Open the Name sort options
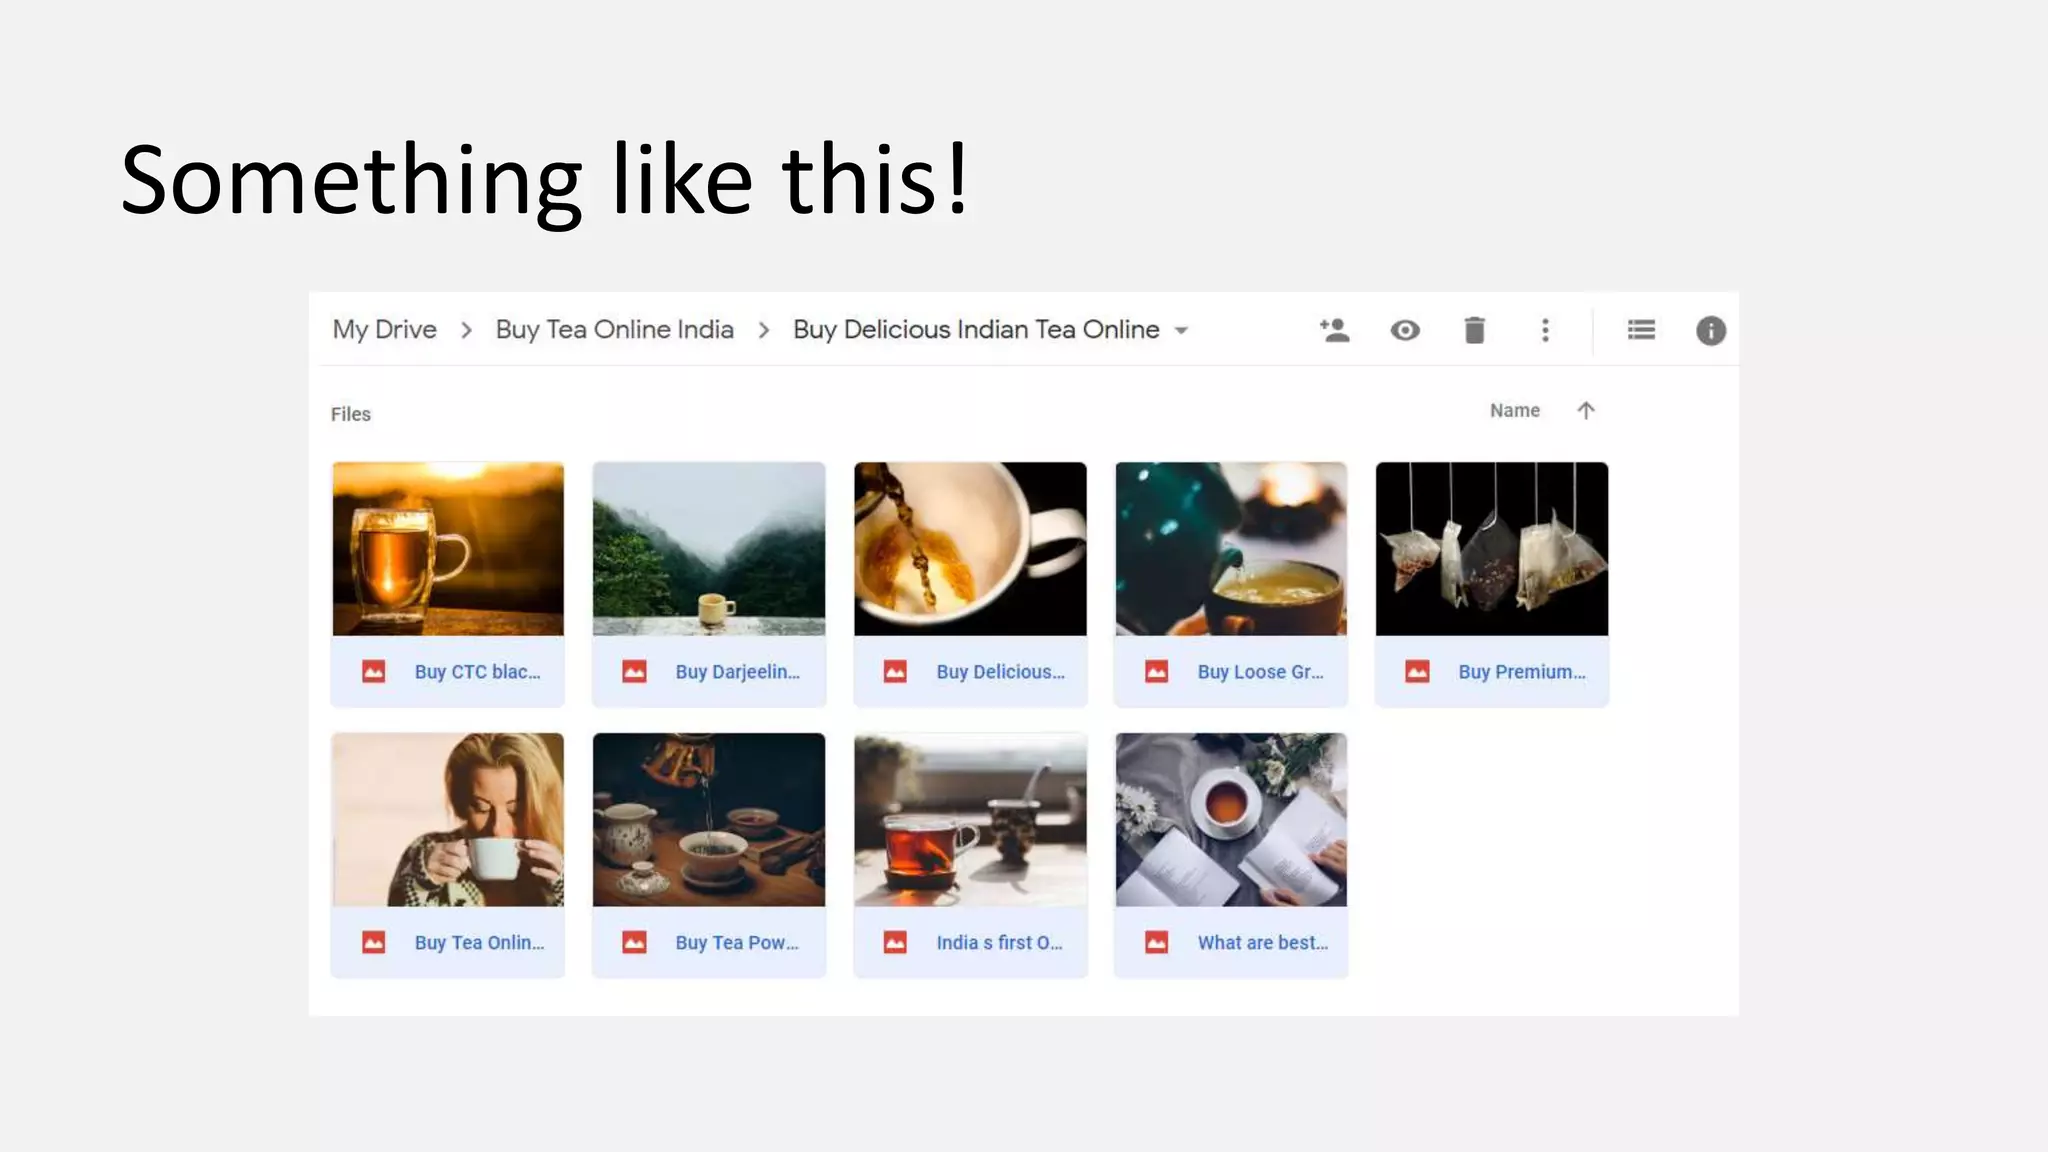The width and height of the screenshot is (2048, 1152). pos(1514,410)
